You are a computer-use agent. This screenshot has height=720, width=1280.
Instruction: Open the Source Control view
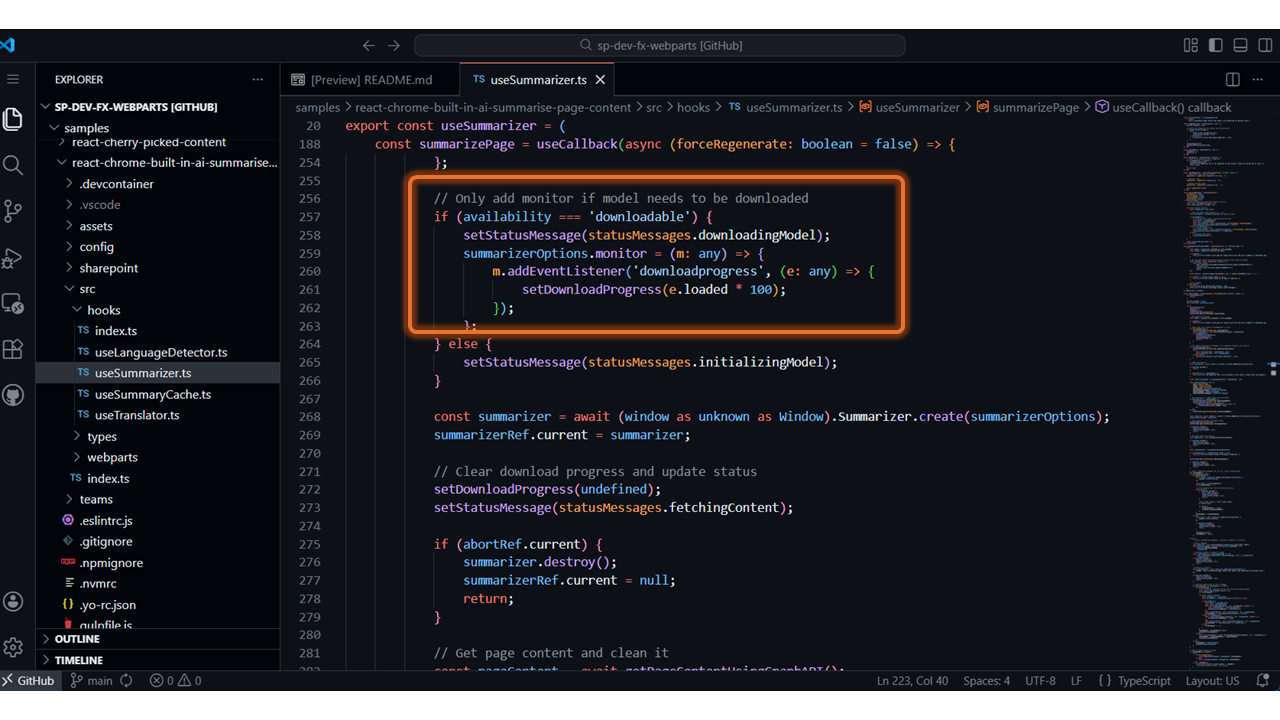(x=13, y=211)
